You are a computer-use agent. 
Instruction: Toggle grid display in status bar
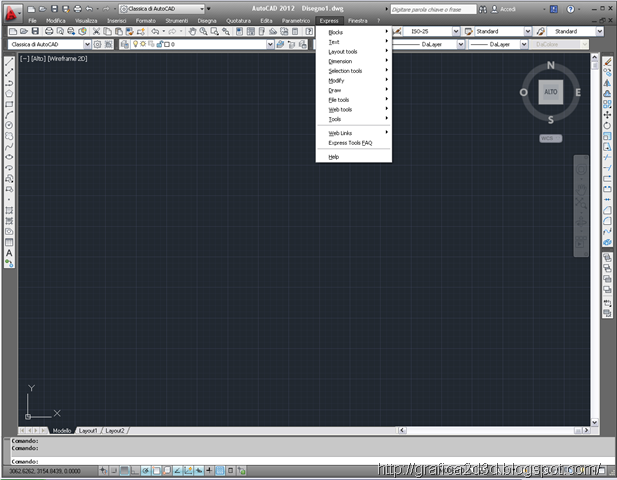(124, 470)
